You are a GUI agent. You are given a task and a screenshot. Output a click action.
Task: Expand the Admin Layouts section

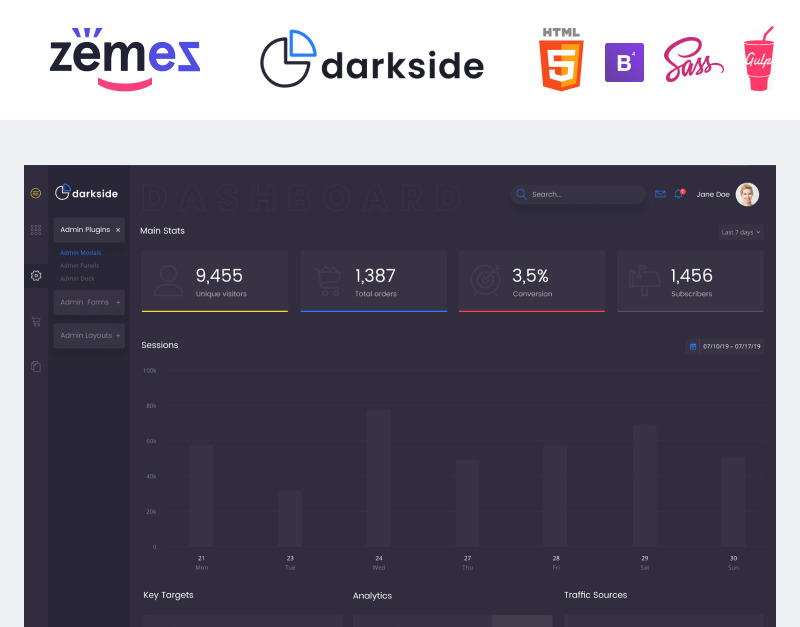[x=117, y=336]
